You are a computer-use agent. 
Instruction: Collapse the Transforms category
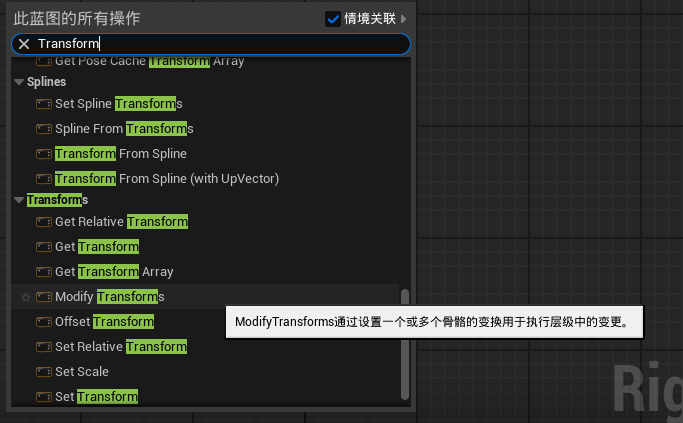tap(19, 200)
